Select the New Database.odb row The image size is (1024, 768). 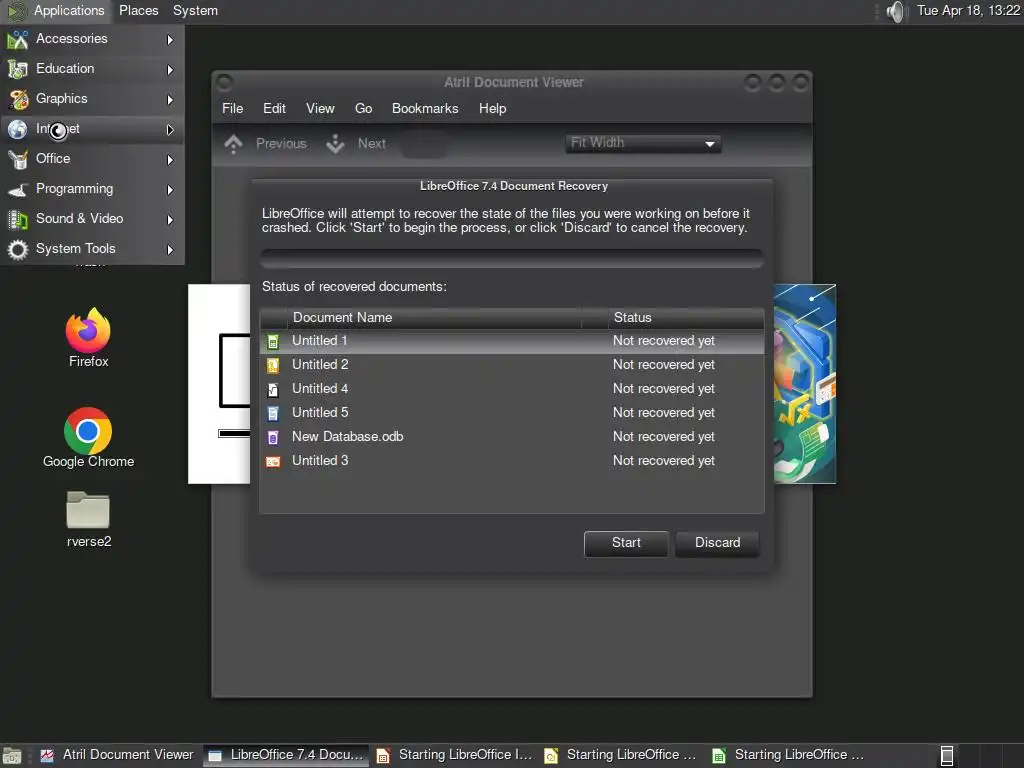click(512, 438)
